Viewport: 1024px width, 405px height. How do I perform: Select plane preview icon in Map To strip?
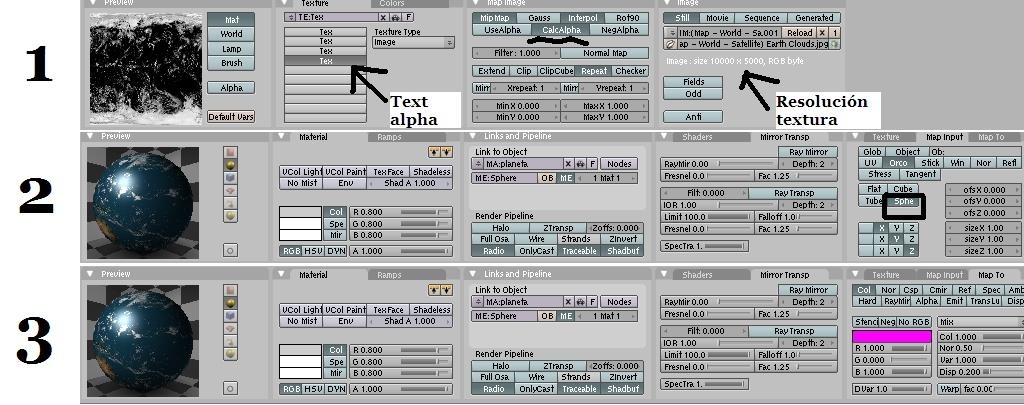(x=231, y=290)
